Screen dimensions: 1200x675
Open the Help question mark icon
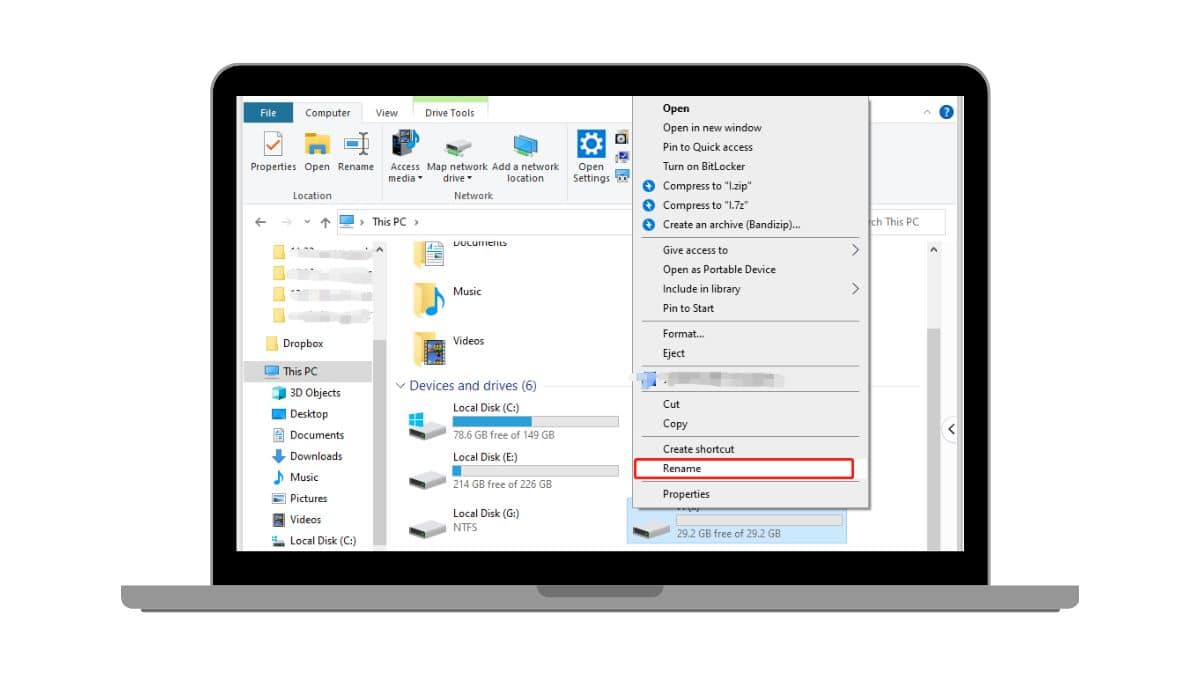[945, 111]
